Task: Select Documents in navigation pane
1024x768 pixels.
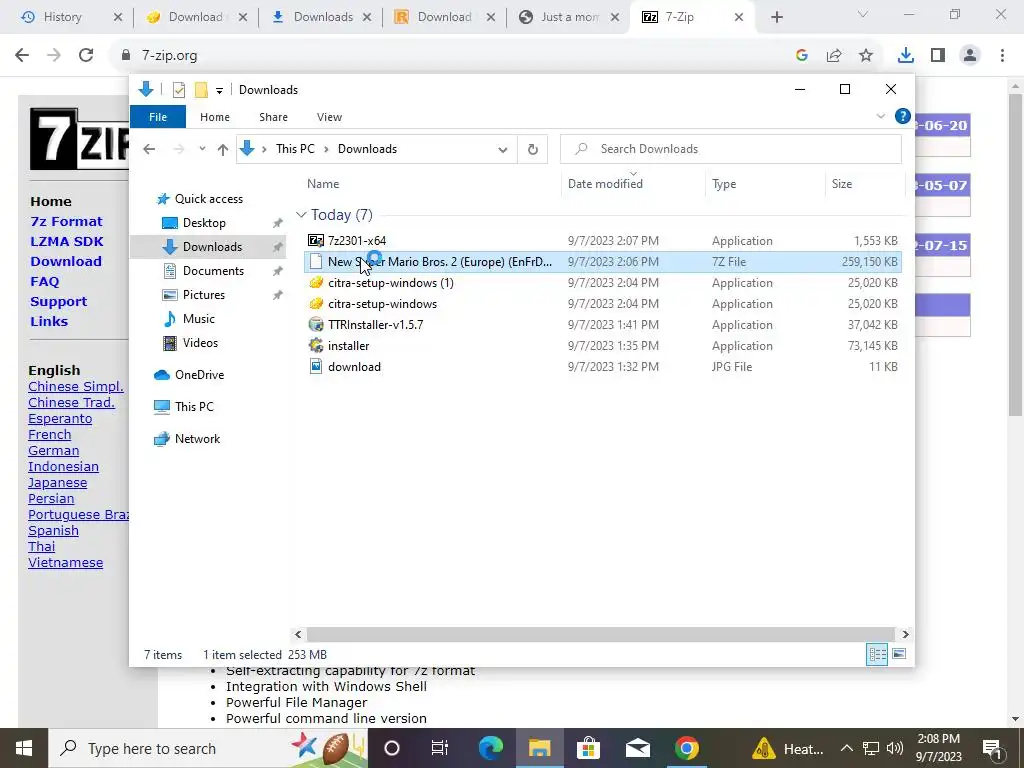Action: [213, 271]
